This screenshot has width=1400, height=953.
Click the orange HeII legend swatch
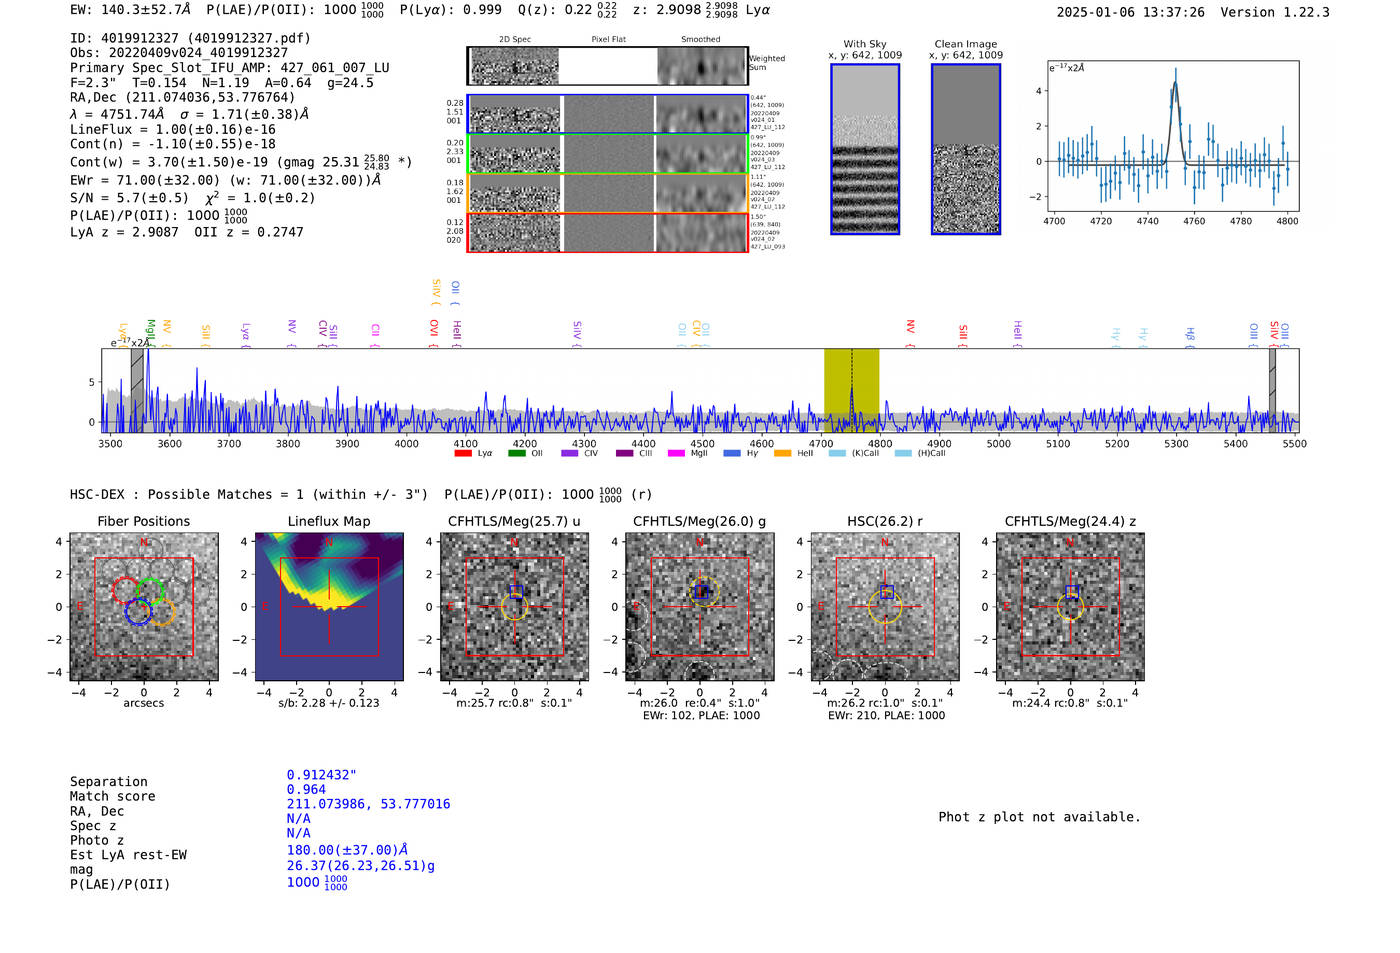coord(783,453)
